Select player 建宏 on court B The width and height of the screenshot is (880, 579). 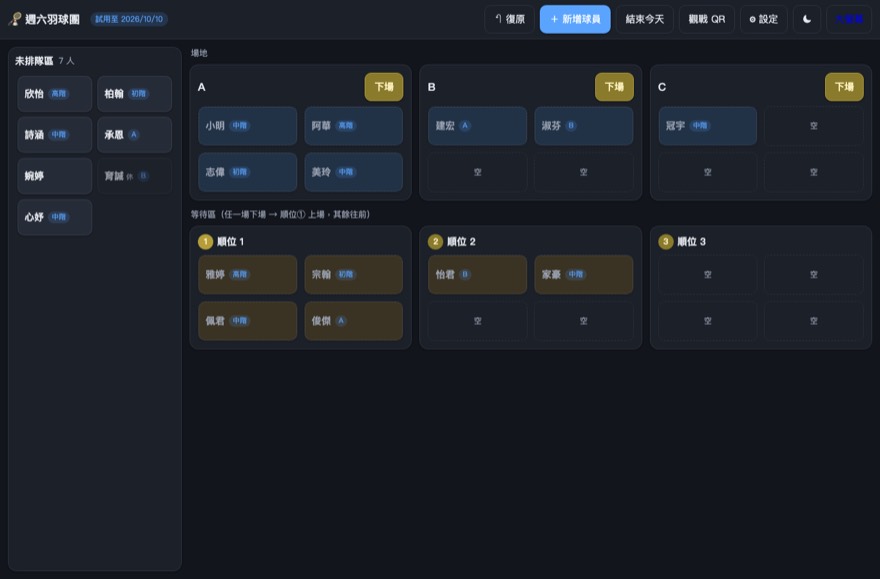click(x=478, y=126)
